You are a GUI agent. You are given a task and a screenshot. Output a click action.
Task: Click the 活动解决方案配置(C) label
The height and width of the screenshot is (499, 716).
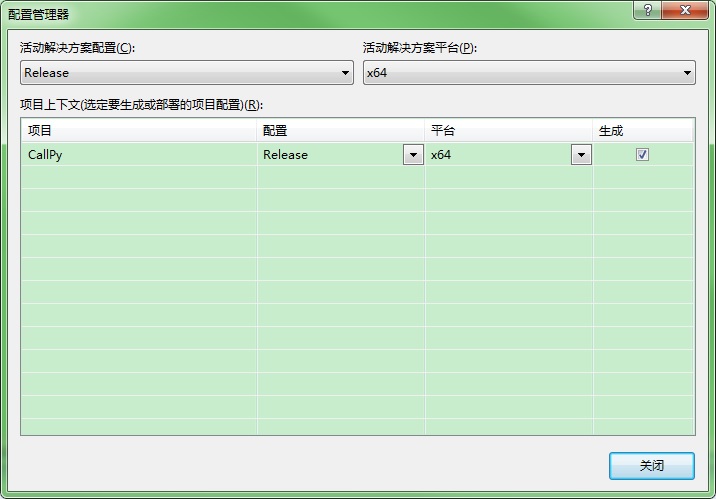tap(77, 47)
